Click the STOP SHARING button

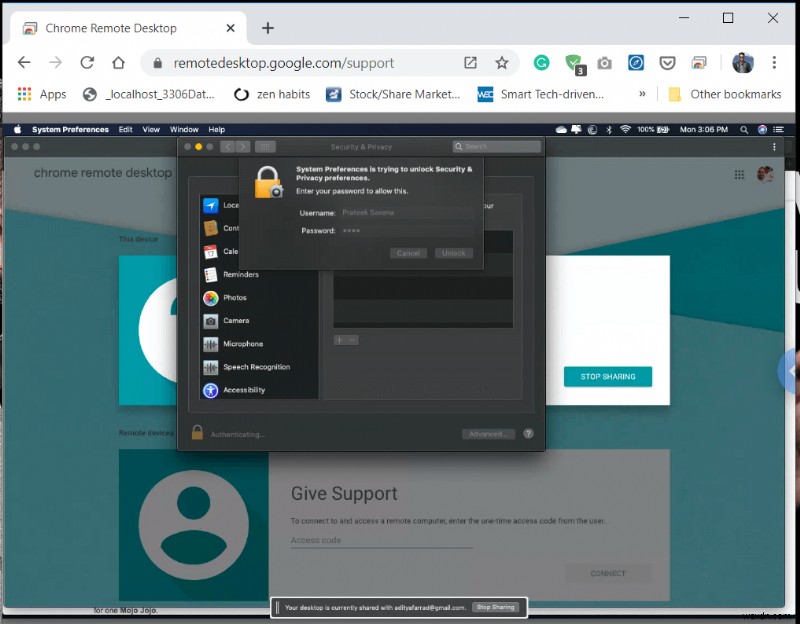(x=607, y=377)
